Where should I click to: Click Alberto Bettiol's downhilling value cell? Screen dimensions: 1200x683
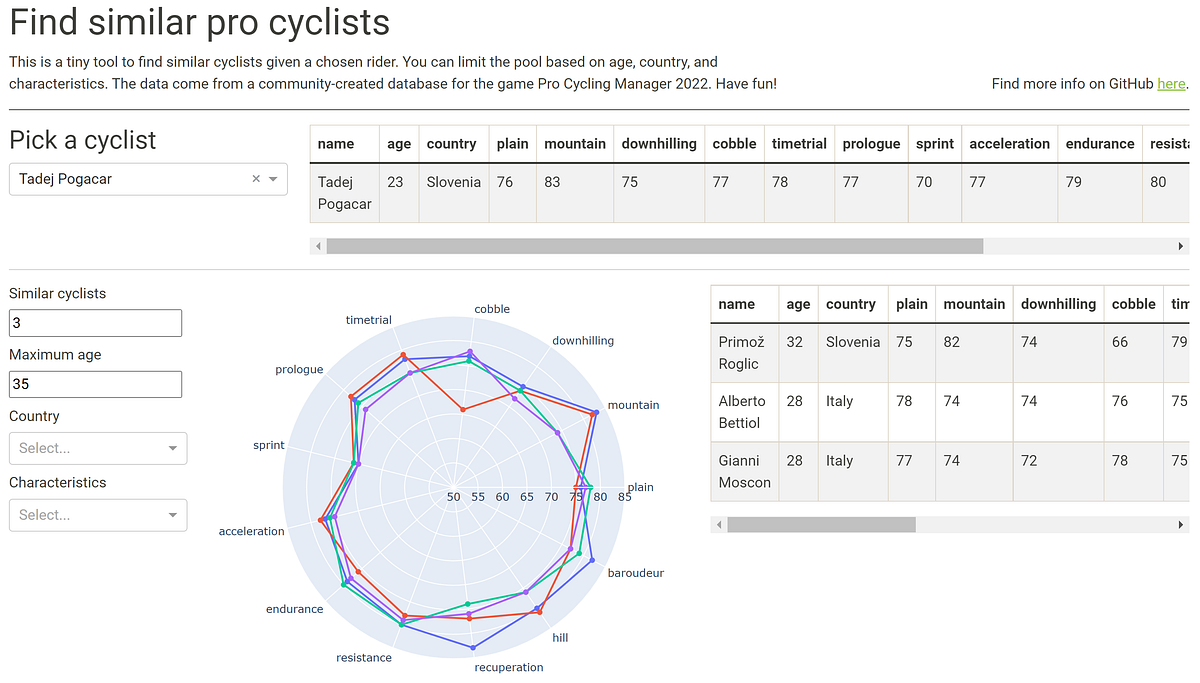[1028, 400]
